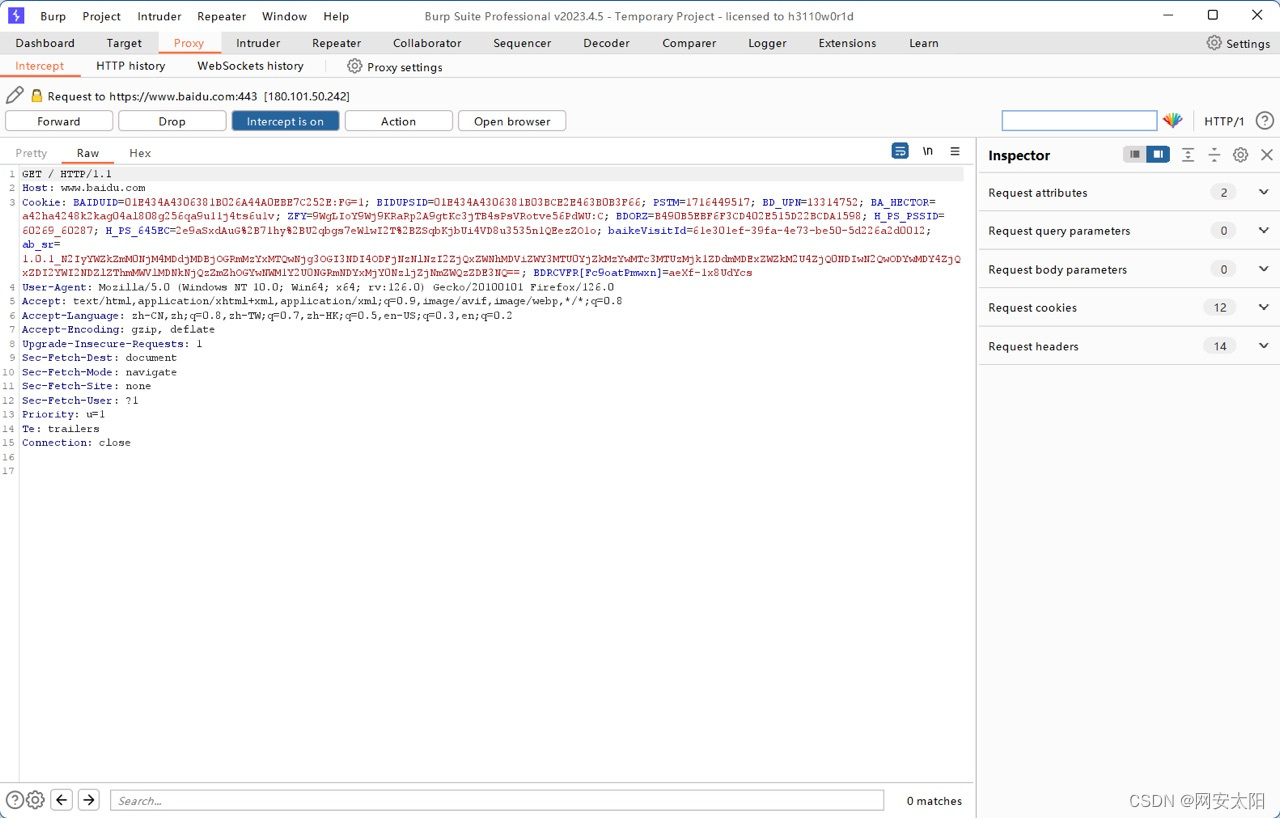Click the pencil edit icon beside request target
The width and height of the screenshot is (1280, 819).
14,95
